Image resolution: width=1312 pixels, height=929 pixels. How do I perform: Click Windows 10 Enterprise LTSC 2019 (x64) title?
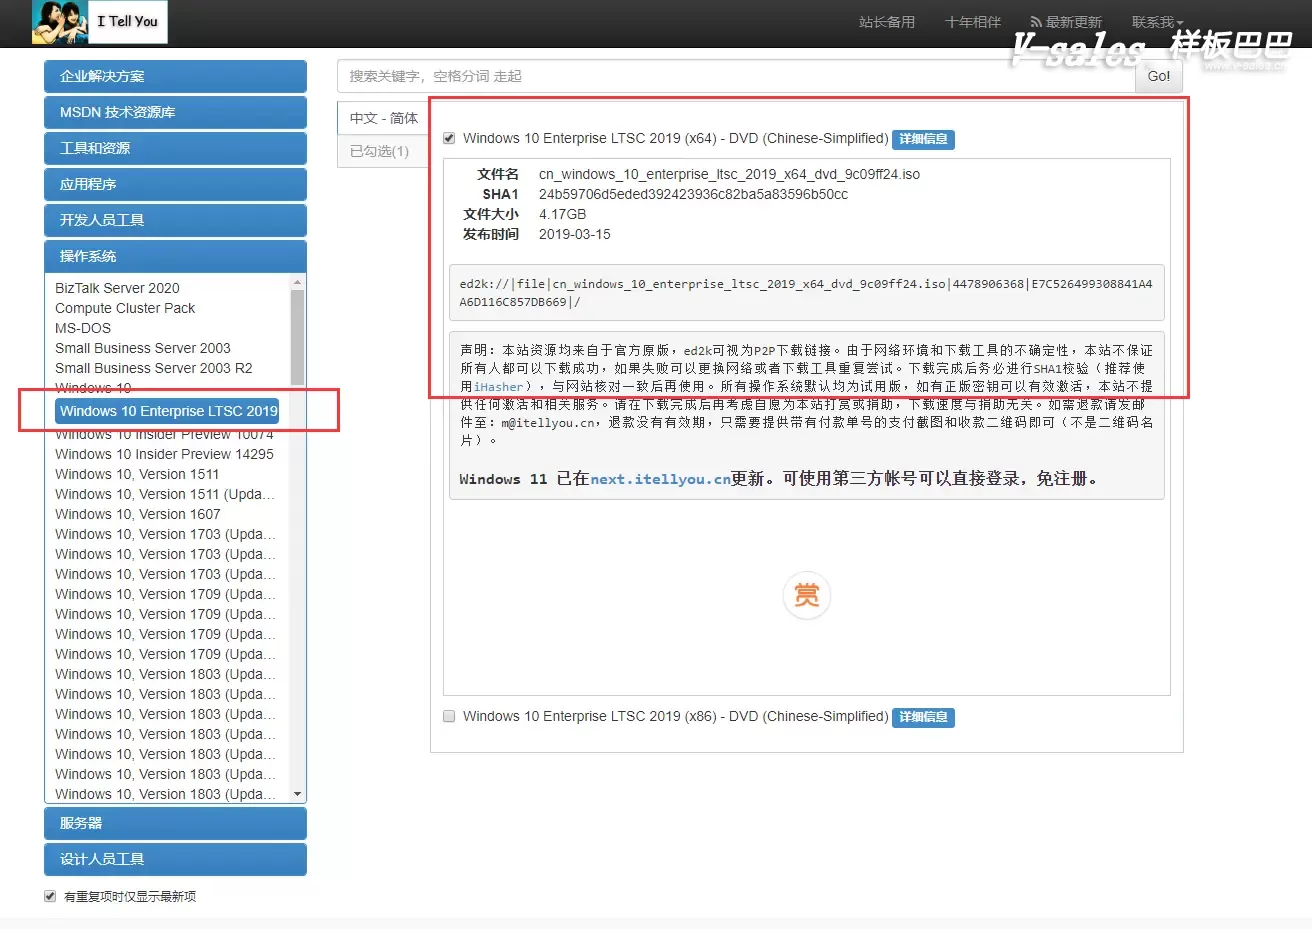point(675,138)
